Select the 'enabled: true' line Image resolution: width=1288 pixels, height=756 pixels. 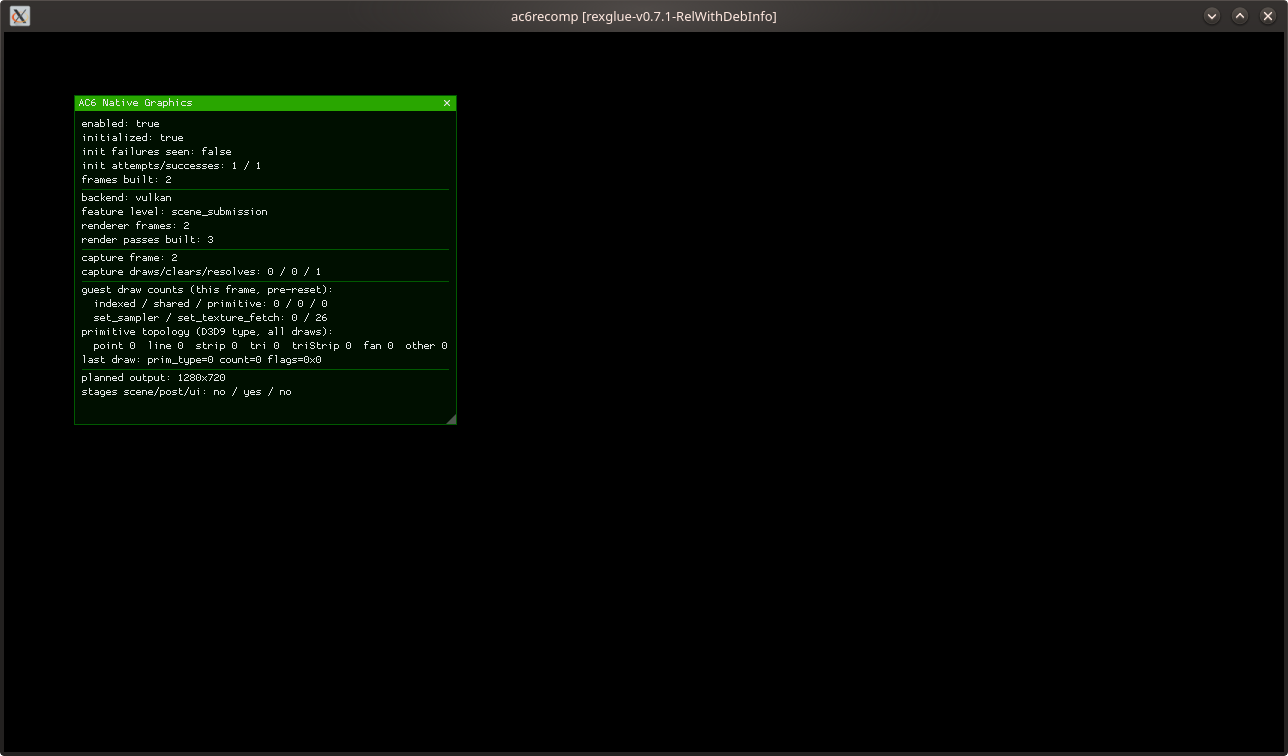[120, 124]
